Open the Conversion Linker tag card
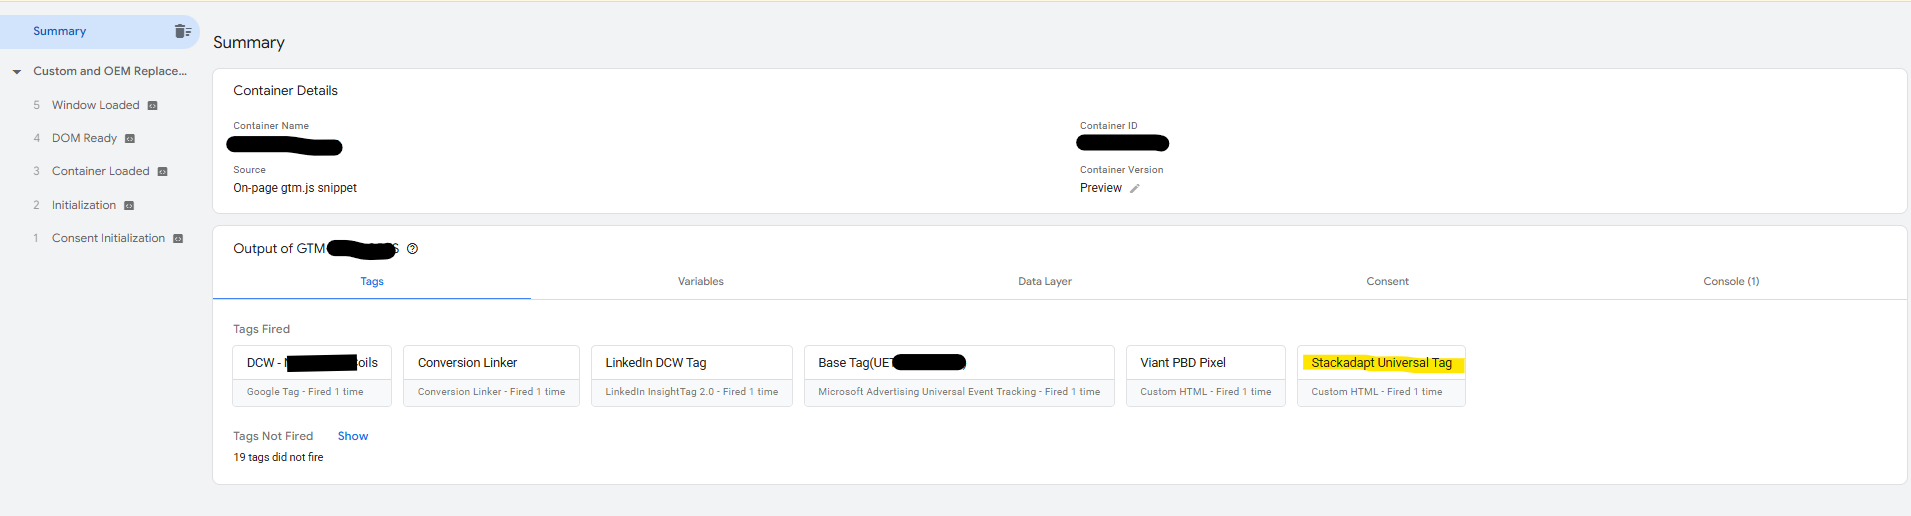 tap(491, 376)
